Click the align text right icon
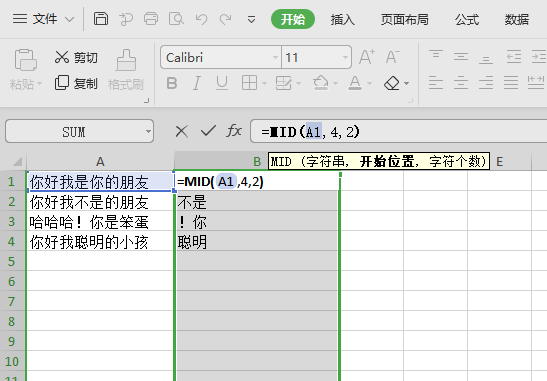Image resolution: width=547 pixels, height=381 pixels. tap(486, 83)
